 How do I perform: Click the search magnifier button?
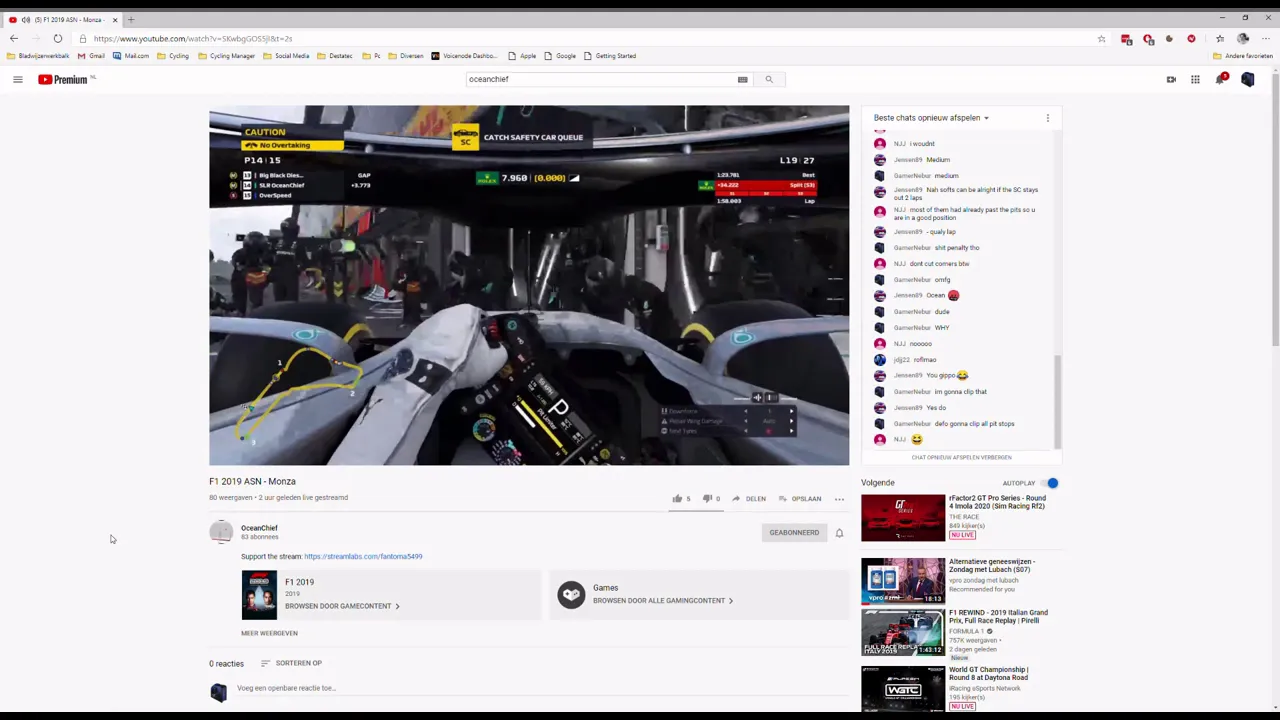[769, 79]
